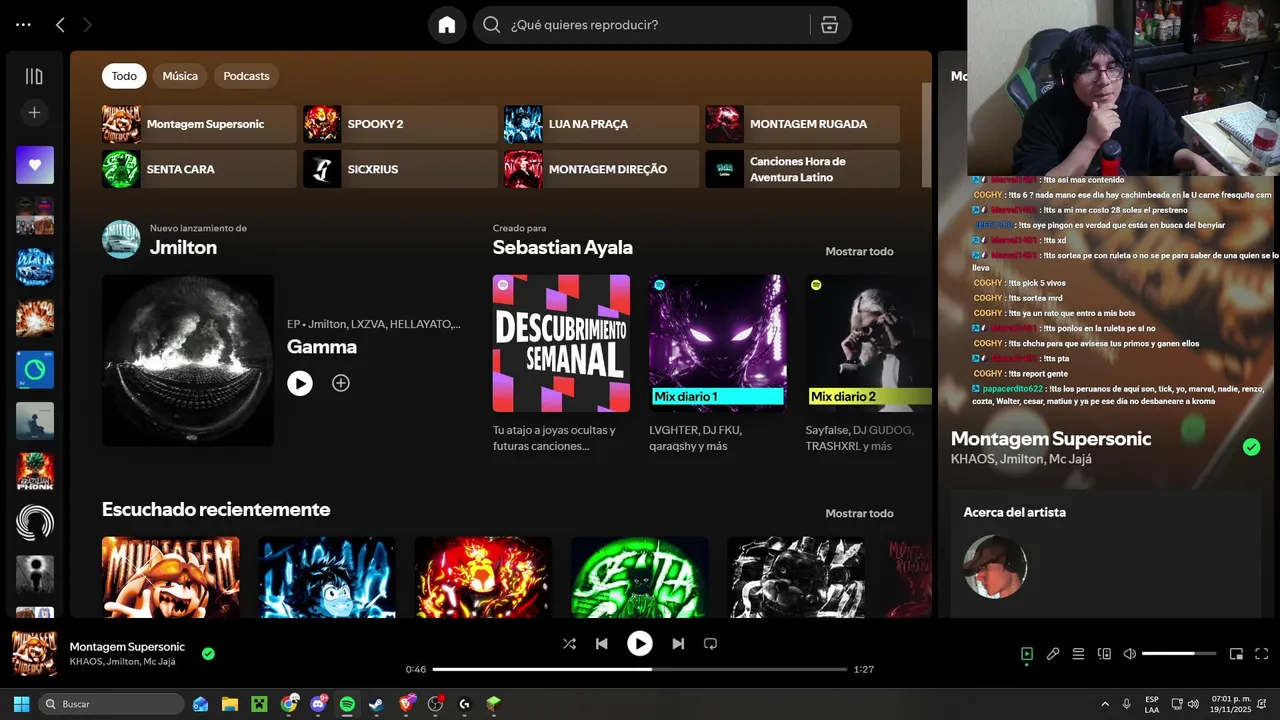
Task: Open Chrome from taskbar
Action: tap(289, 704)
